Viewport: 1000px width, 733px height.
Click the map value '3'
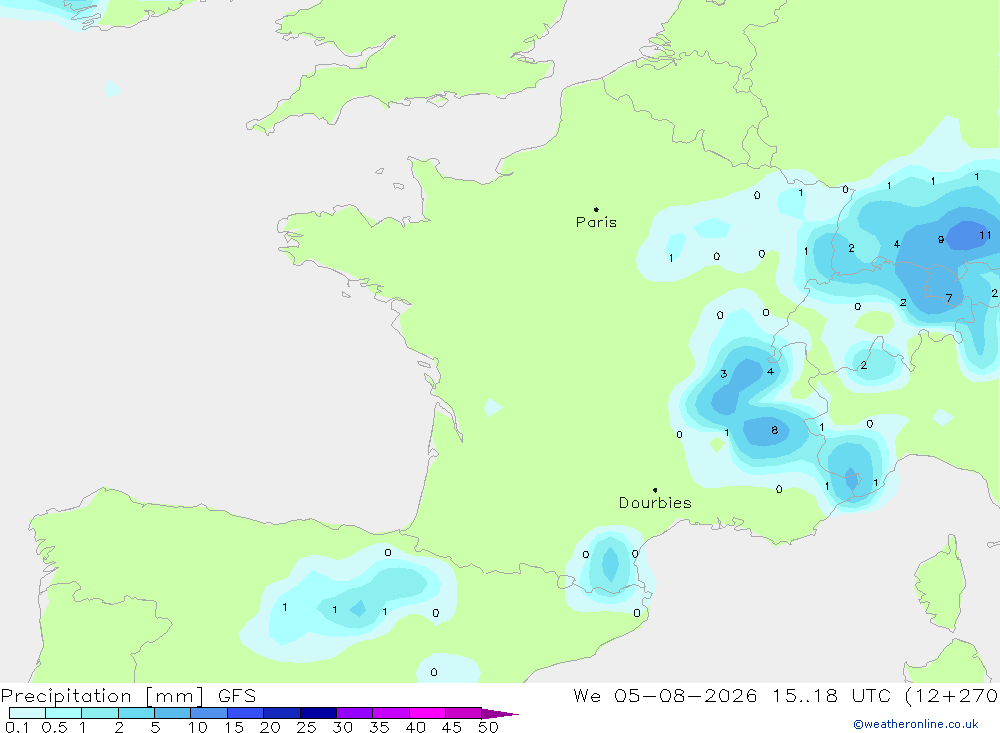[x=723, y=374]
